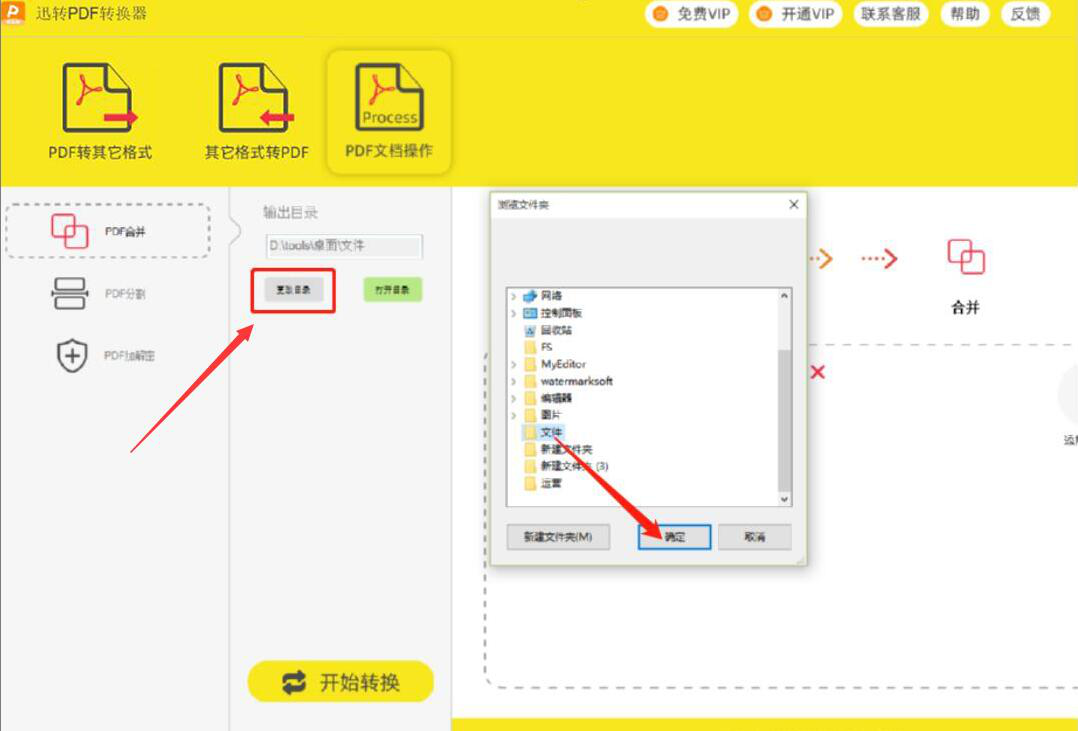Viewport: 1078px width, 731px height.
Task: Click the green 打开目录 button
Action: (x=392, y=290)
